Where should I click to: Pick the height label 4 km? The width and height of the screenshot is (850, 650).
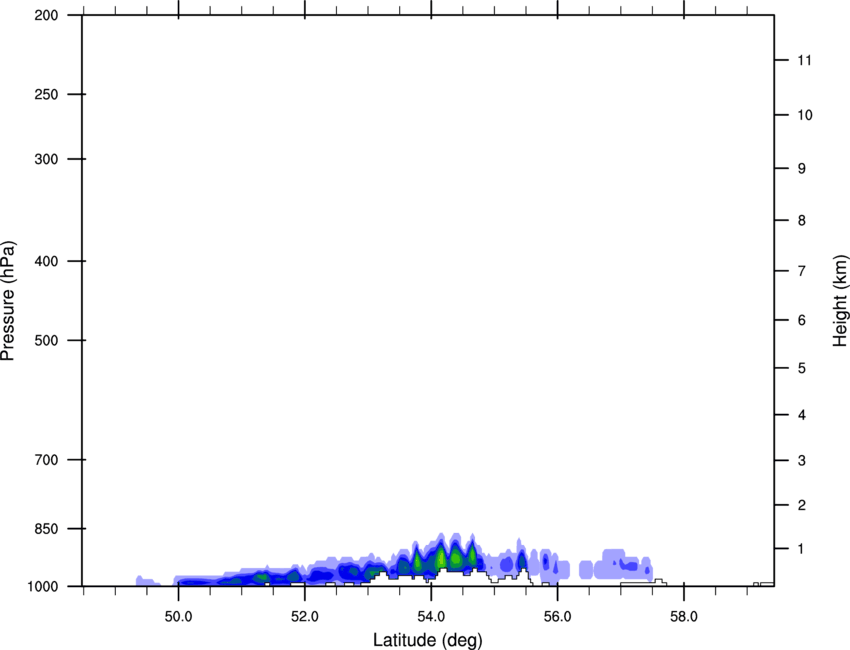(x=802, y=415)
